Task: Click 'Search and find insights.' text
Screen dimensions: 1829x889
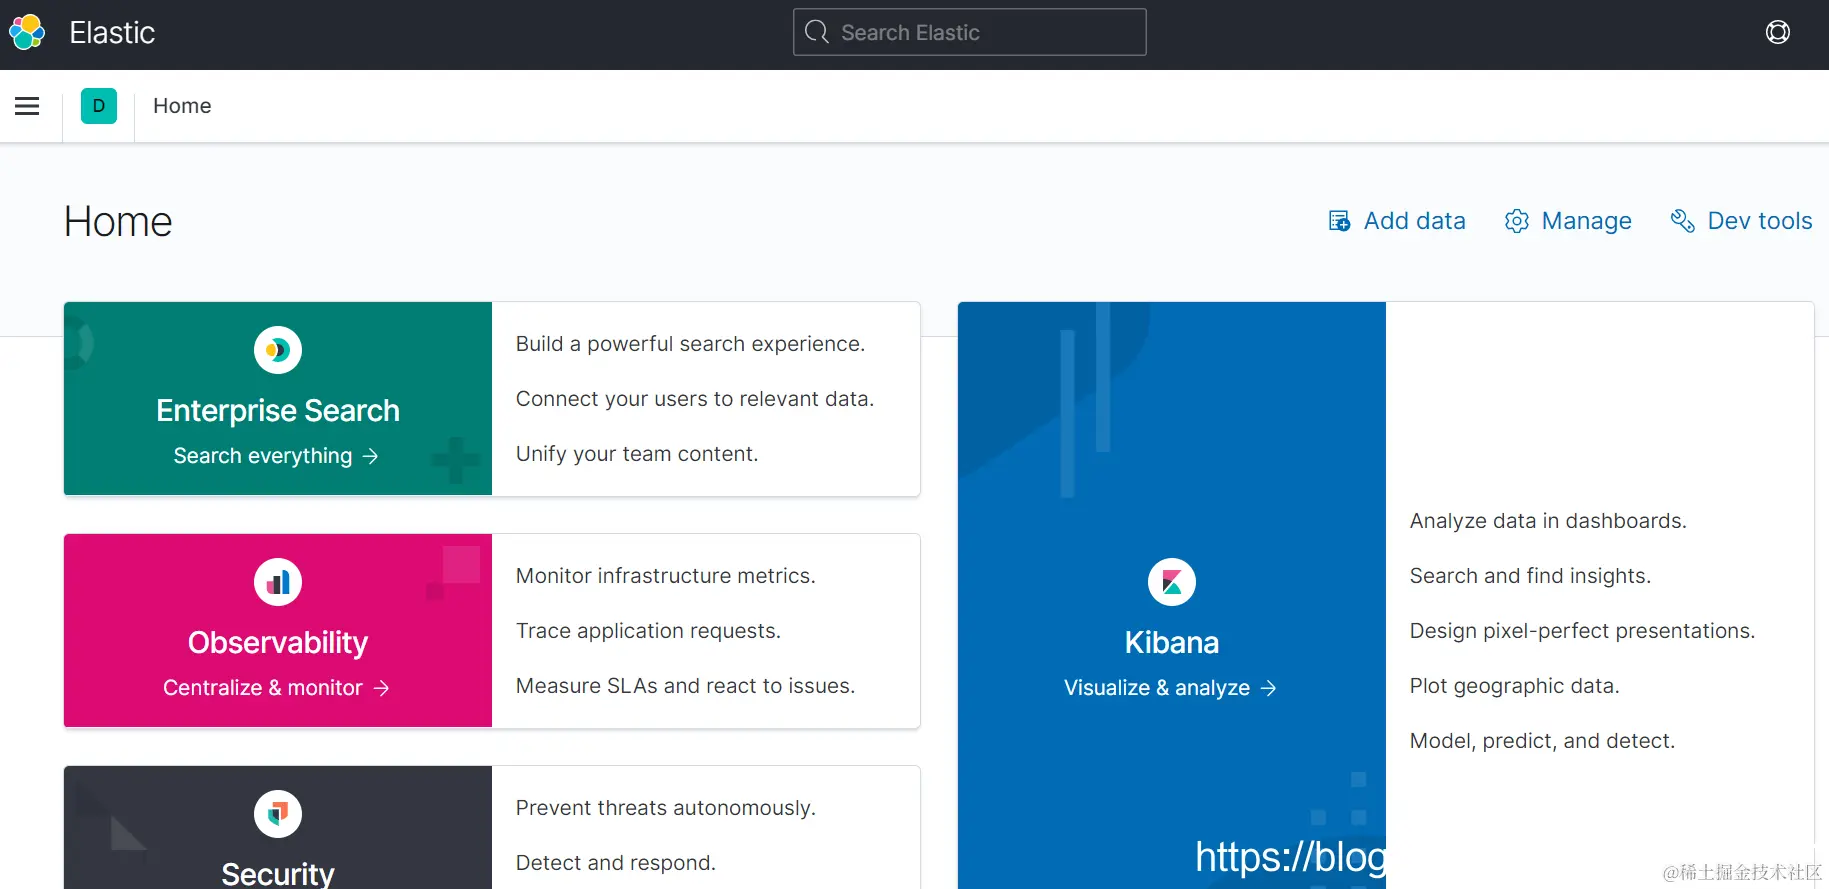Action: 1530,576
